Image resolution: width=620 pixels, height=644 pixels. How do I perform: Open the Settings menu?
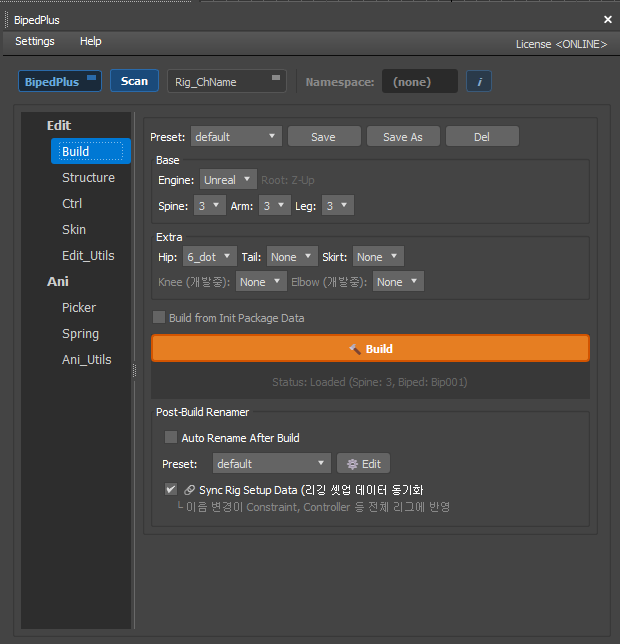point(35,42)
